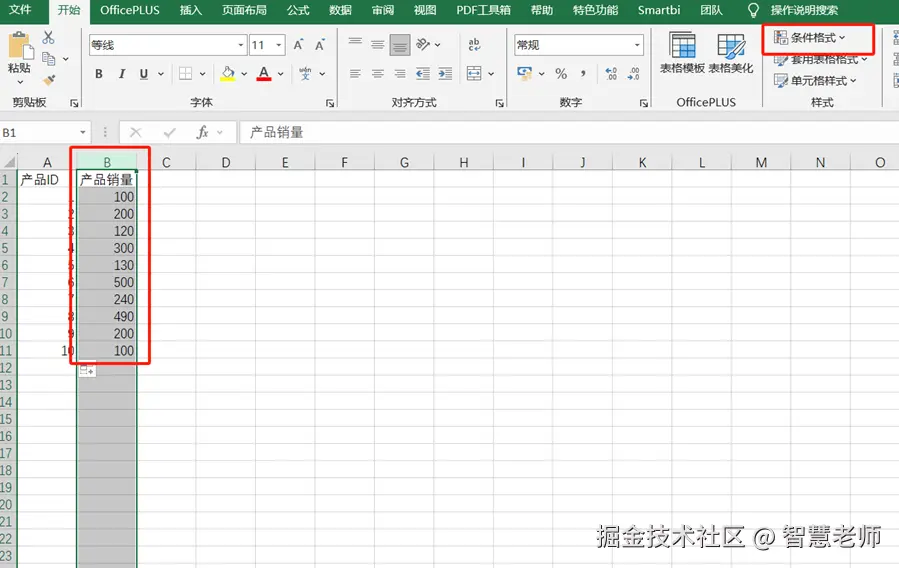Screen dimensions: 899x568
Task: Apply red font color
Action: coord(264,73)
